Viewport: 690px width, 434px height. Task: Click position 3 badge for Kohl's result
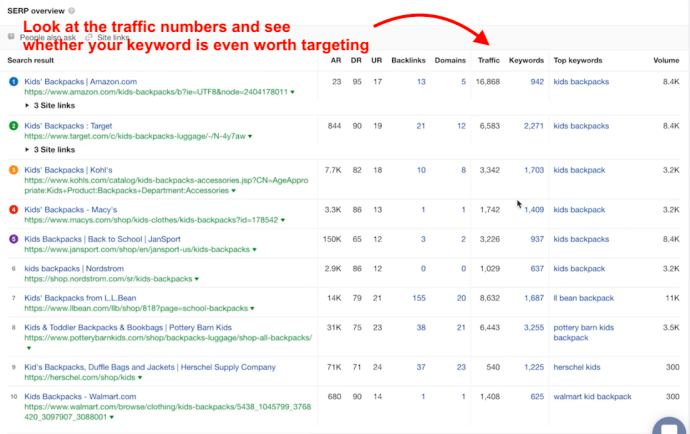click(x=14, y=170)
